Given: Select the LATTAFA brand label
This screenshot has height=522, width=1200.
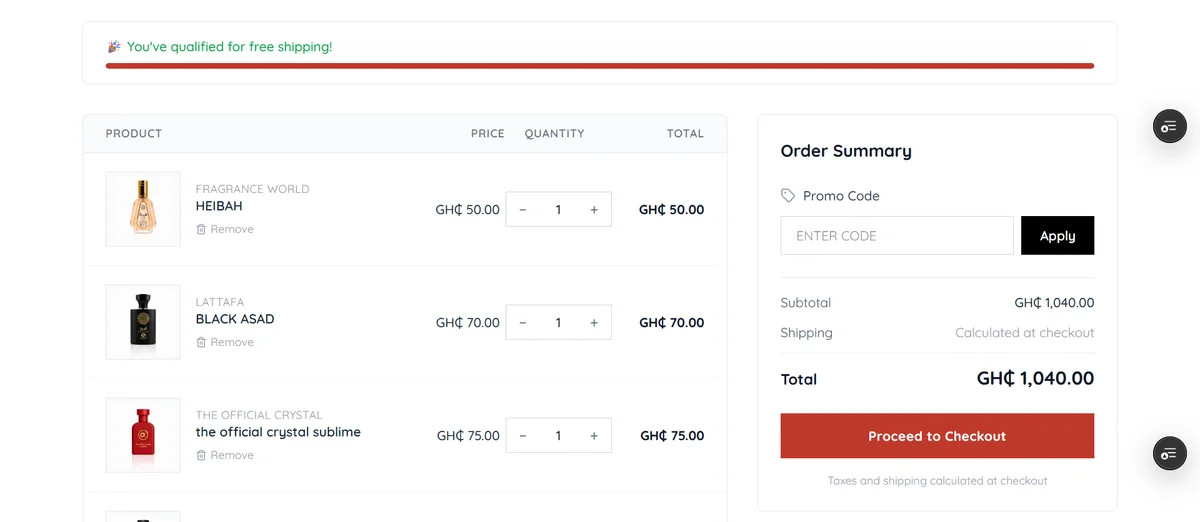Looking at the screenshot, I should (x=220, y=302).
